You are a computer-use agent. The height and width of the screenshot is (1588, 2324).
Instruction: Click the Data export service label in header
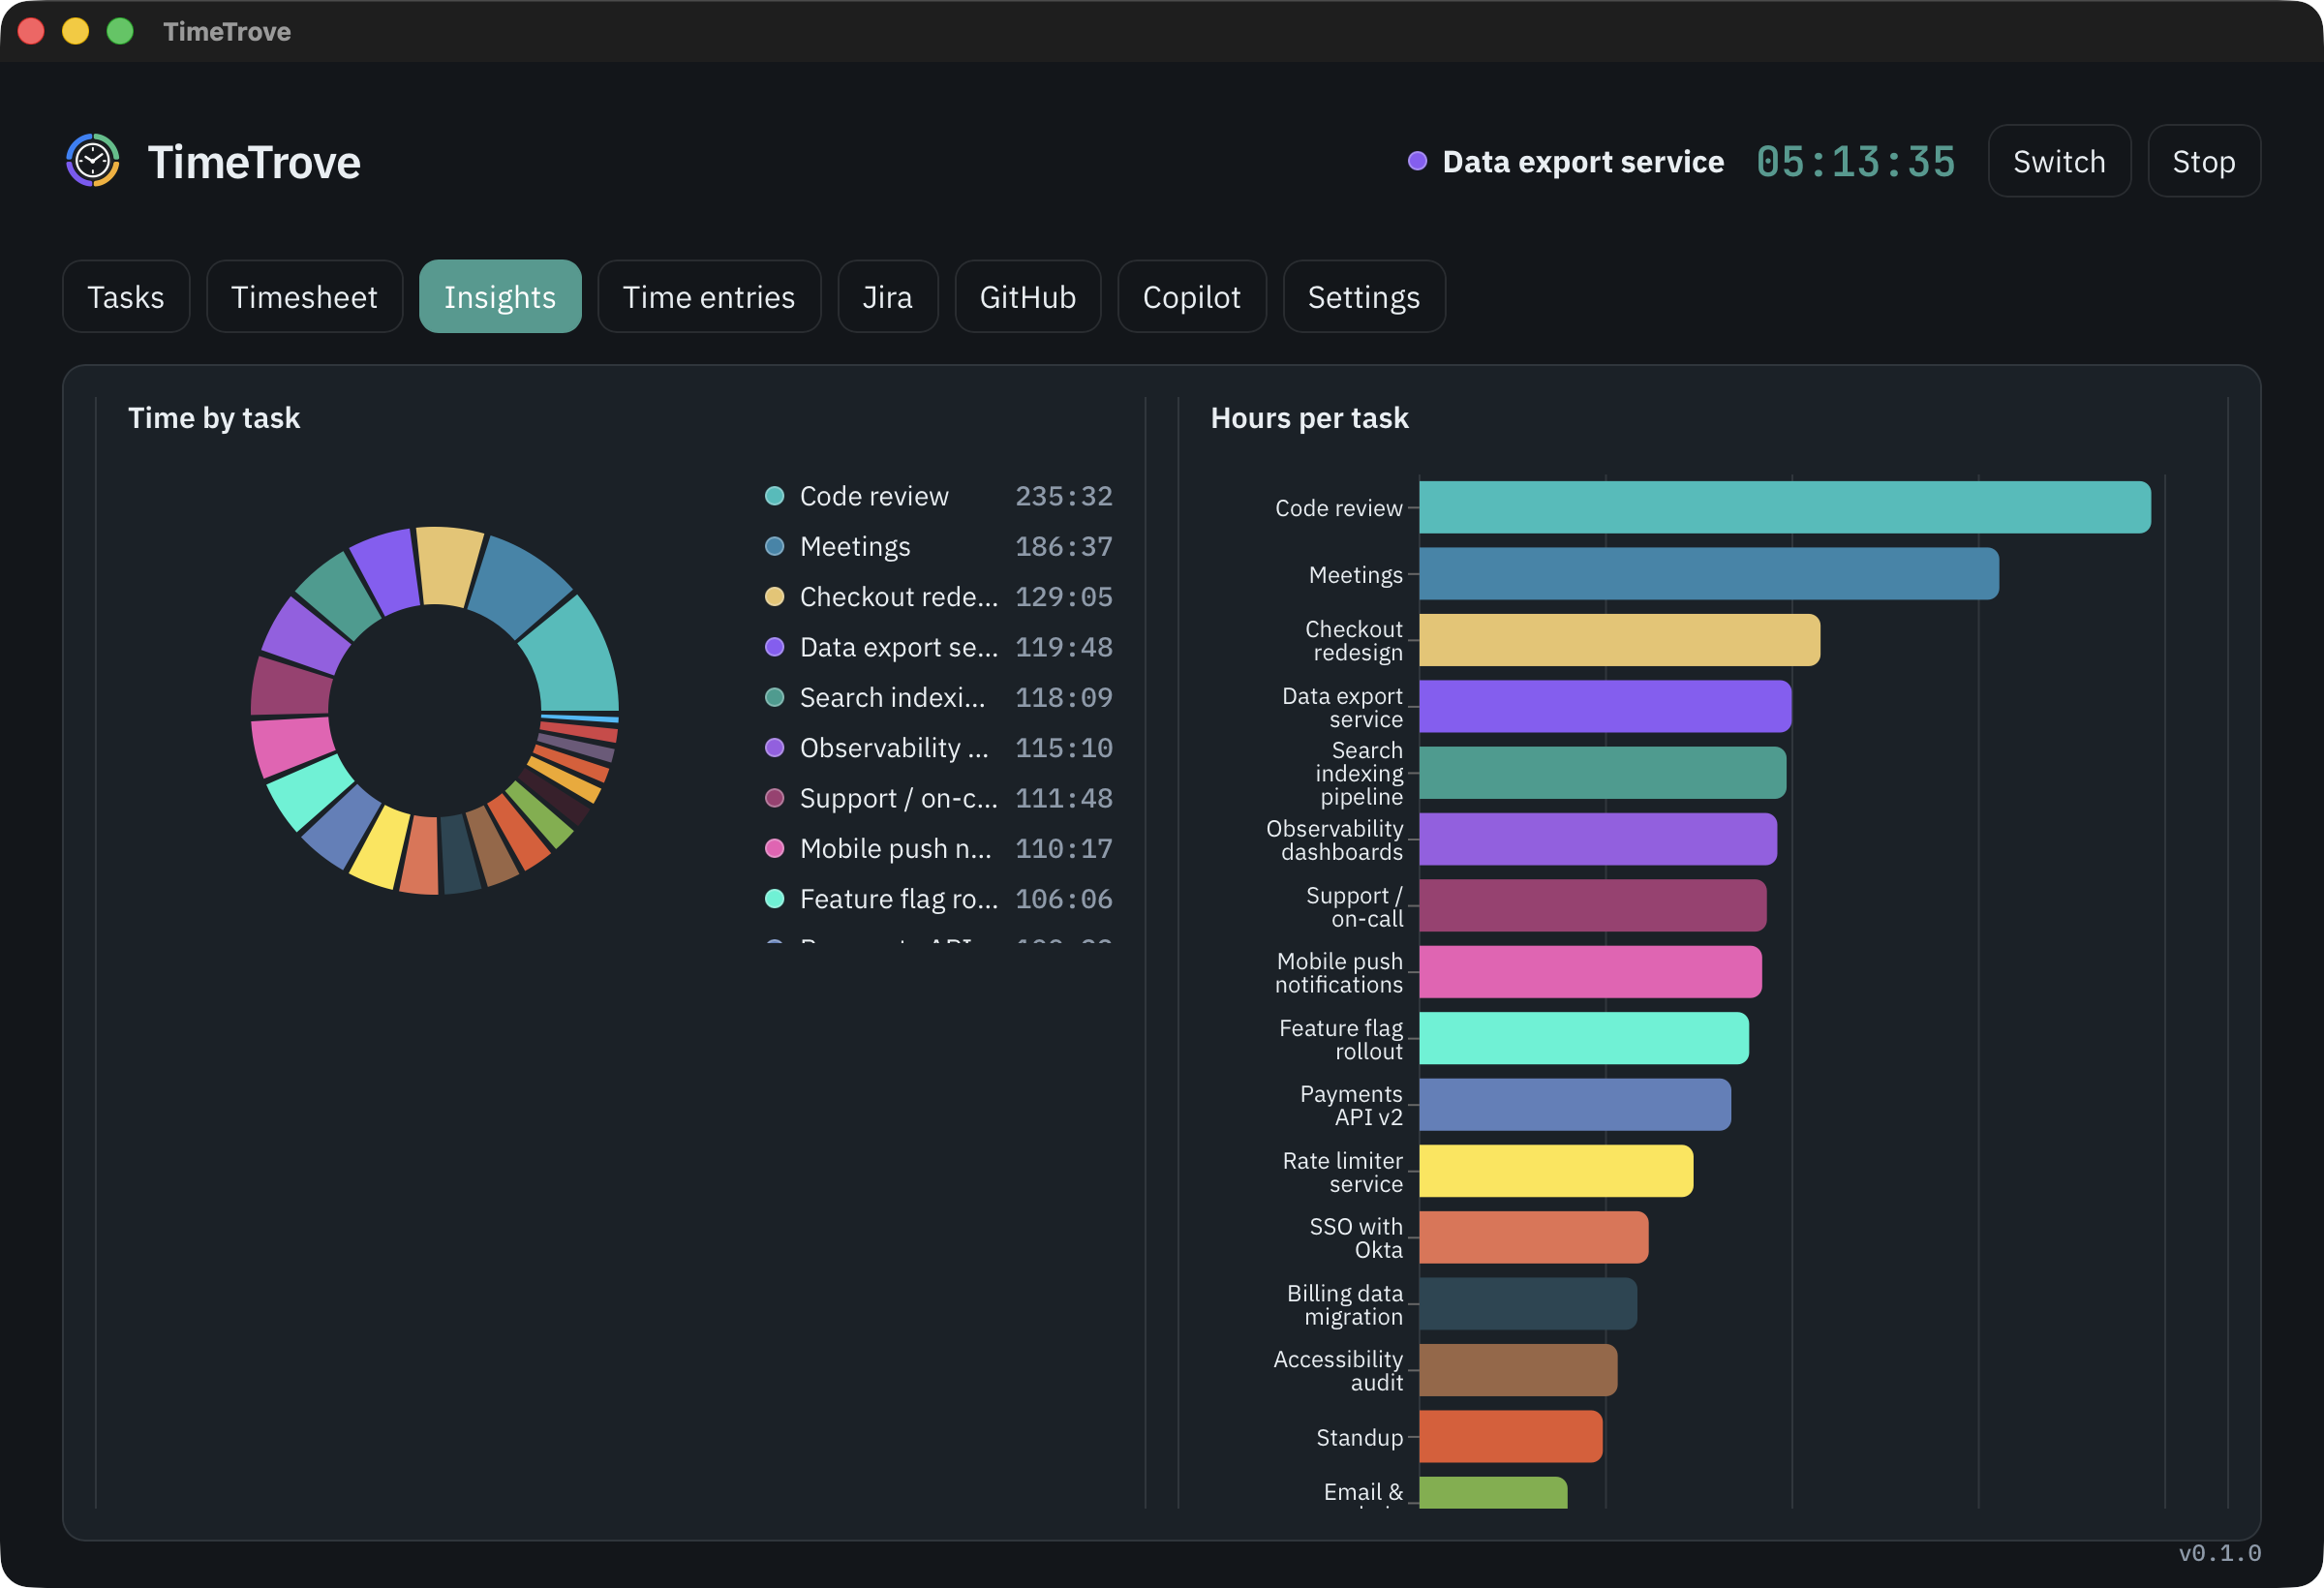pyautogui.click(x=1583, y=162)
